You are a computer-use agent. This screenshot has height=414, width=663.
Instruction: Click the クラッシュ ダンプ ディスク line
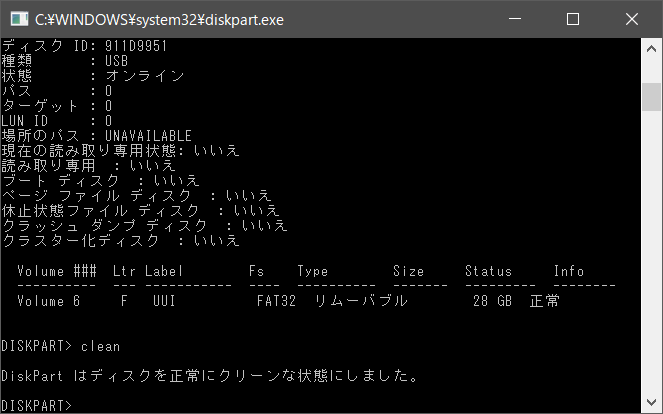[x=145, y=226]
